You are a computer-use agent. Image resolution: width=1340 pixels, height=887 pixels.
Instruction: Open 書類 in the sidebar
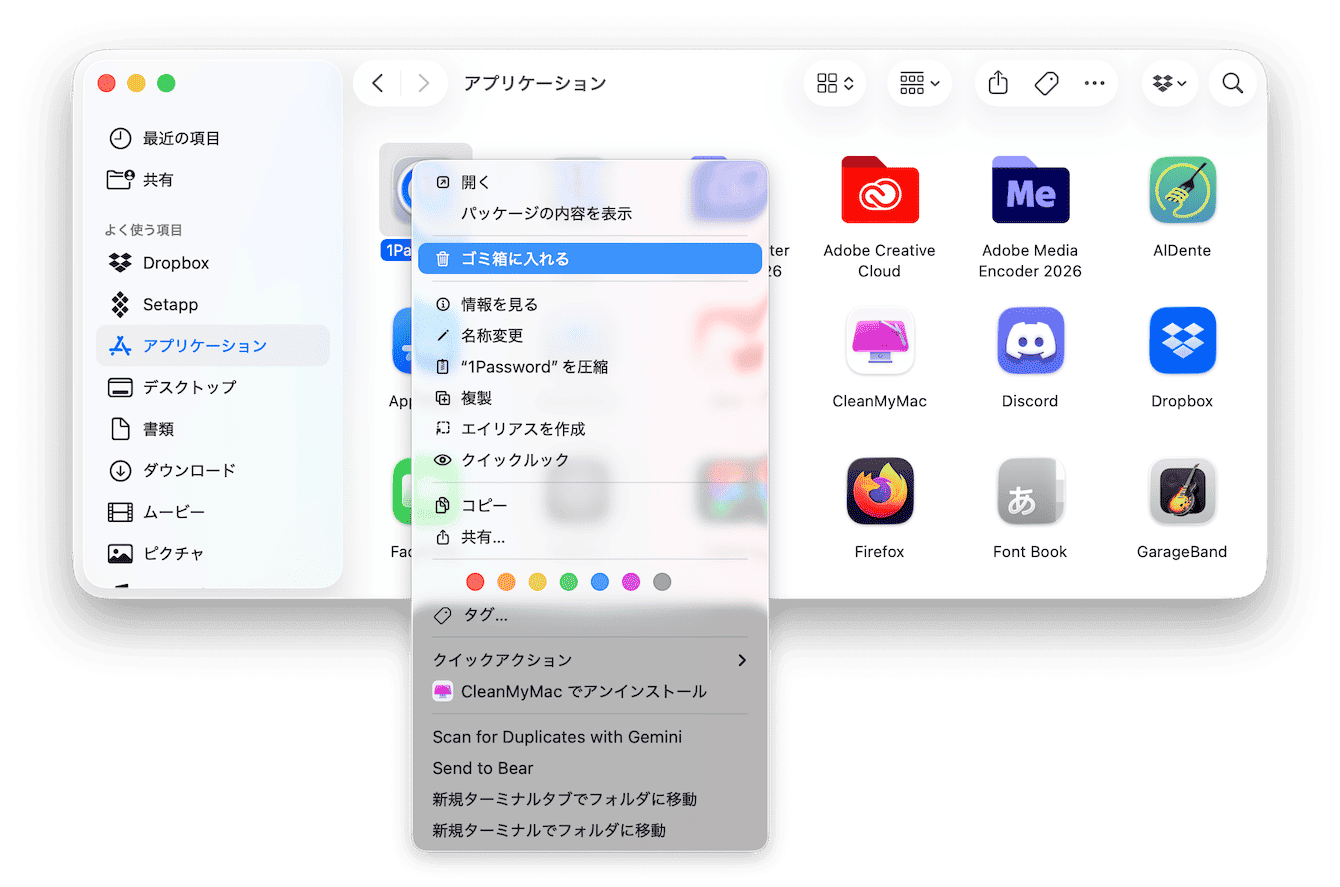point(213,429)
